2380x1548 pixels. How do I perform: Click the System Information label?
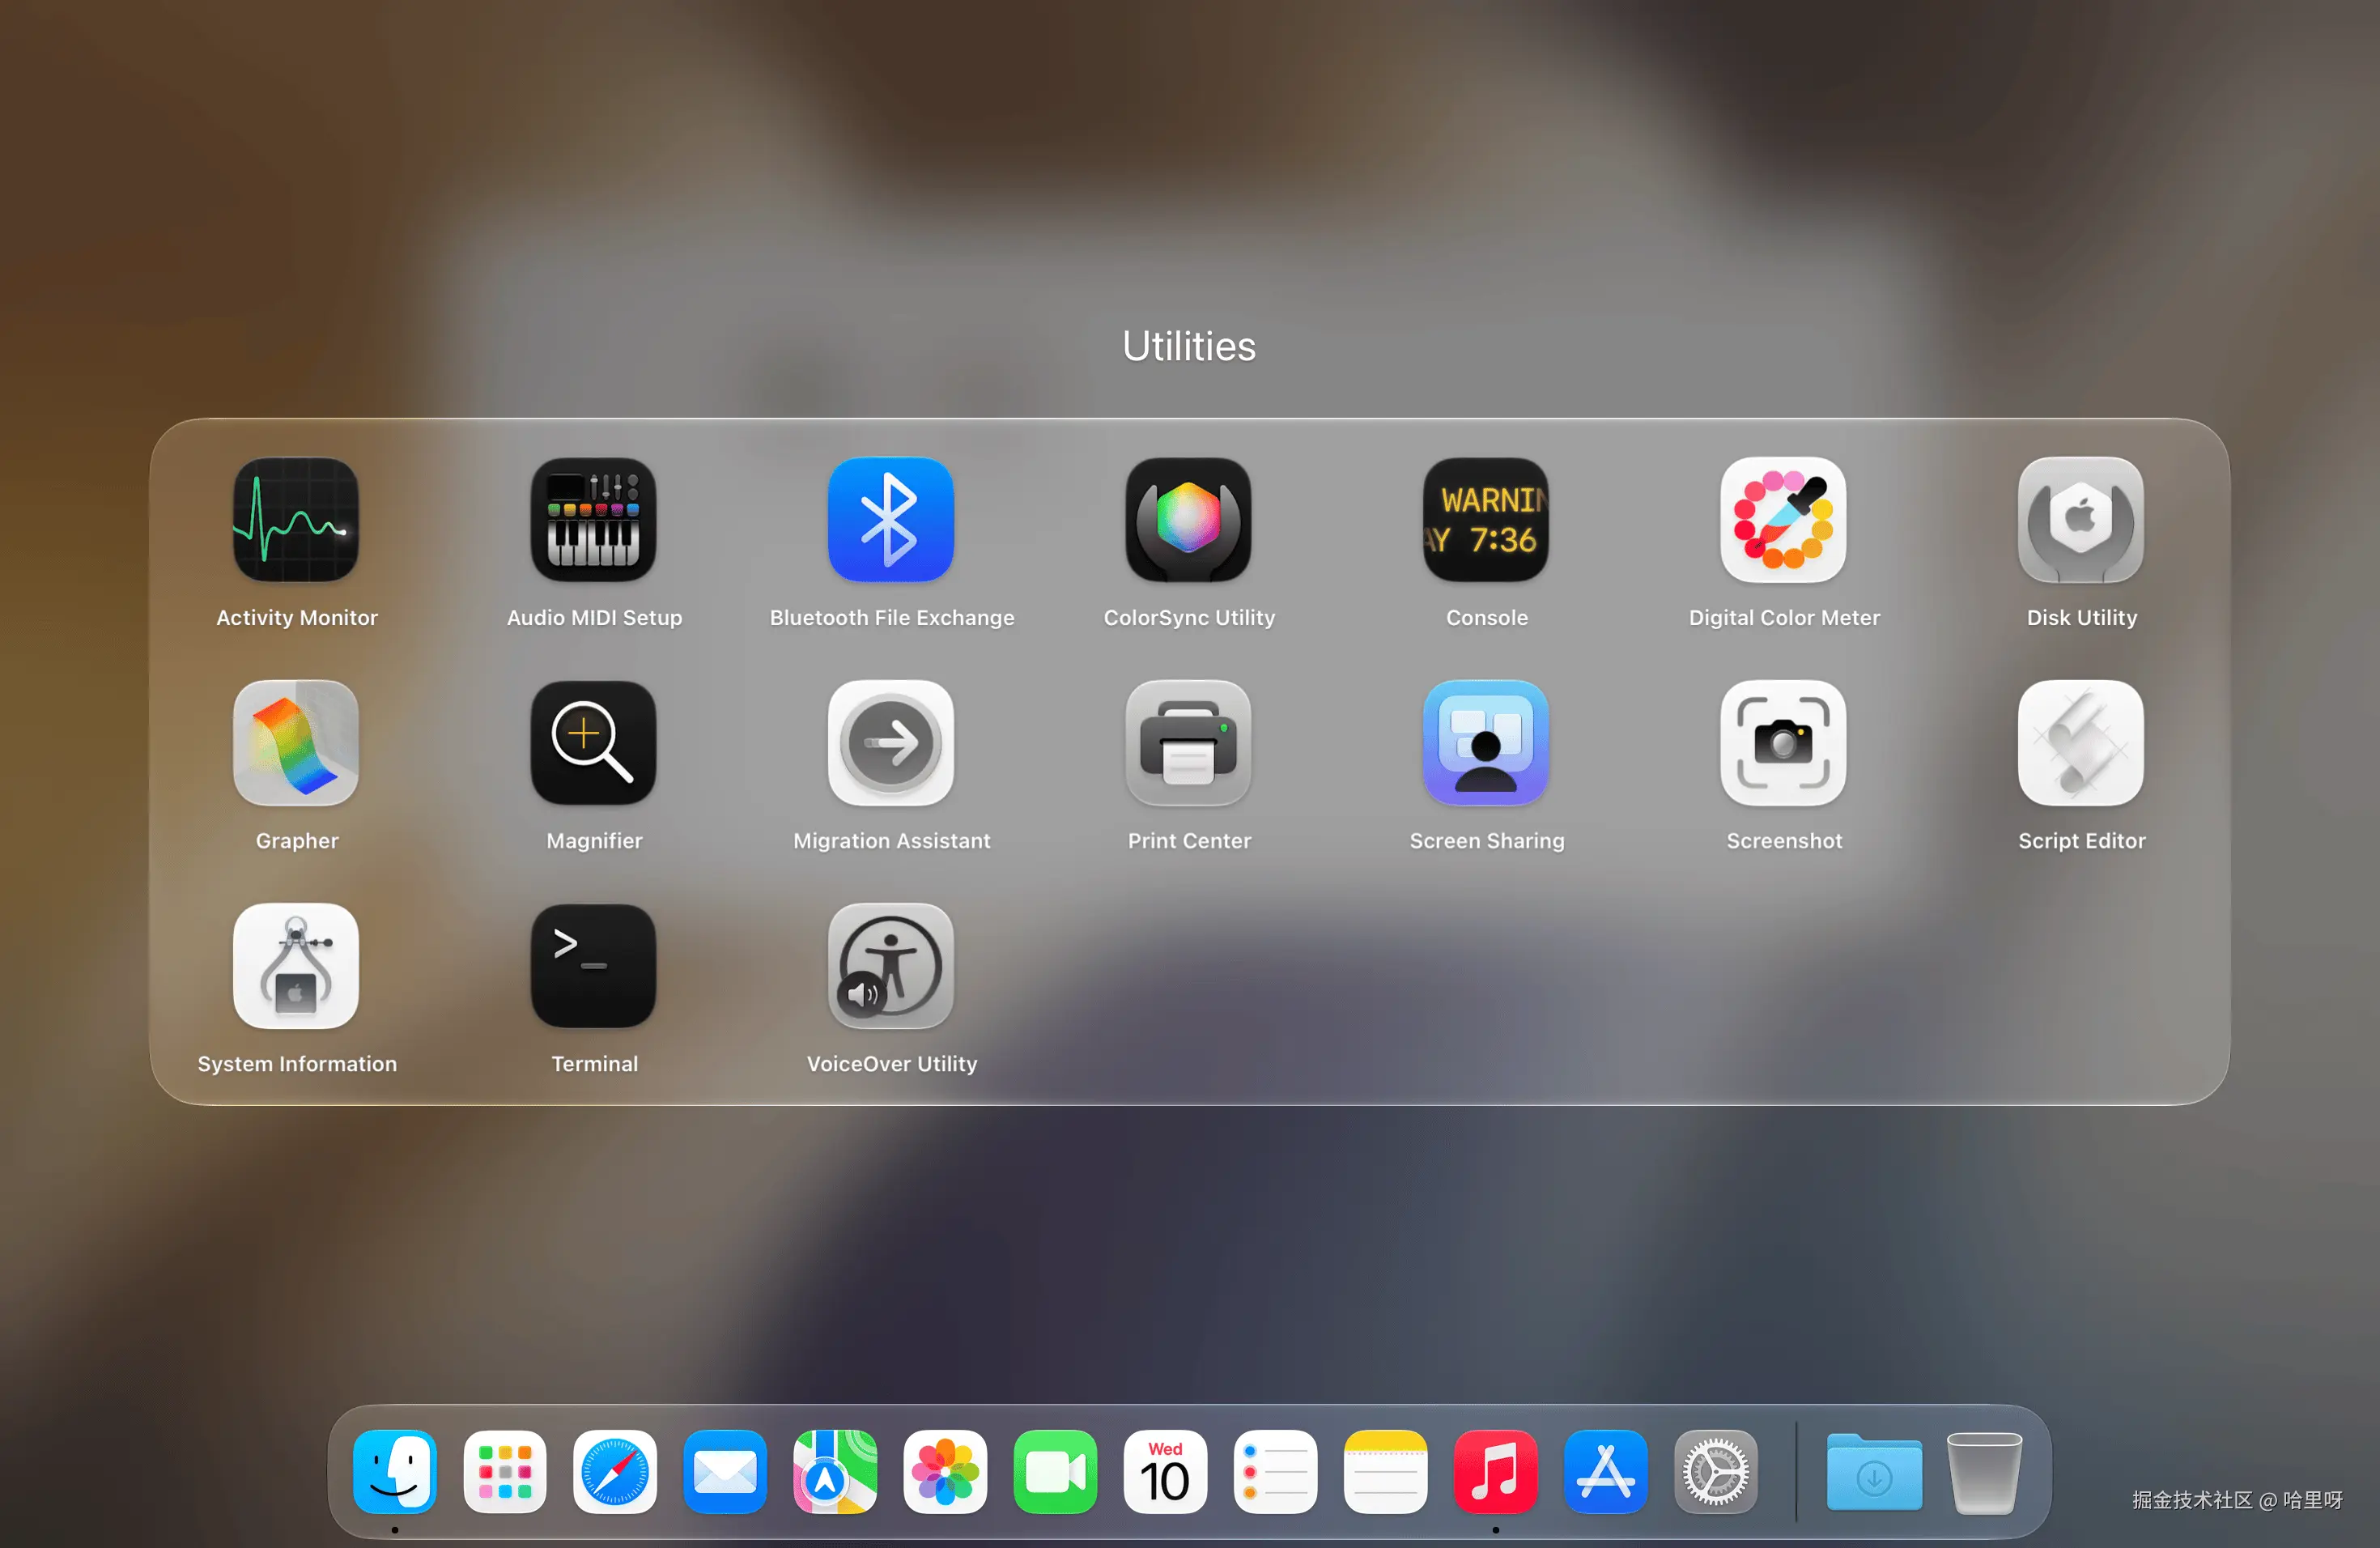pos(297,1064)
